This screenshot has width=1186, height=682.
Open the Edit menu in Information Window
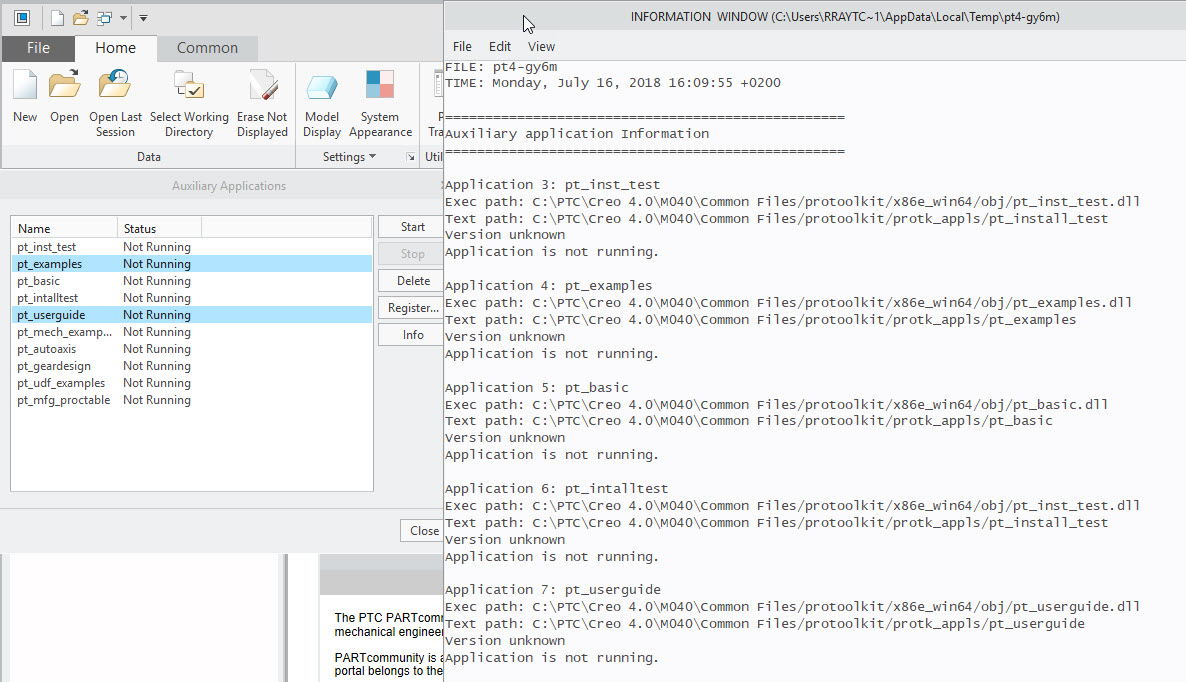pos(499,46)
